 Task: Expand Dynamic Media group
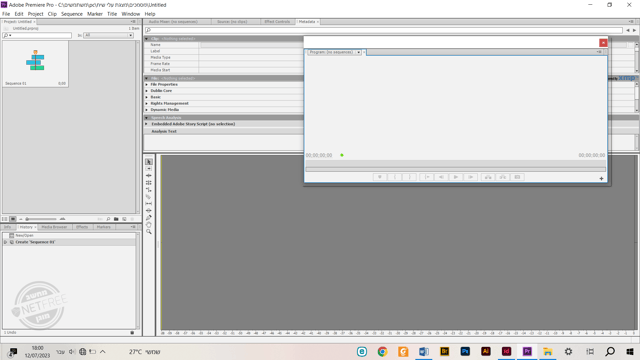point(147,110)
